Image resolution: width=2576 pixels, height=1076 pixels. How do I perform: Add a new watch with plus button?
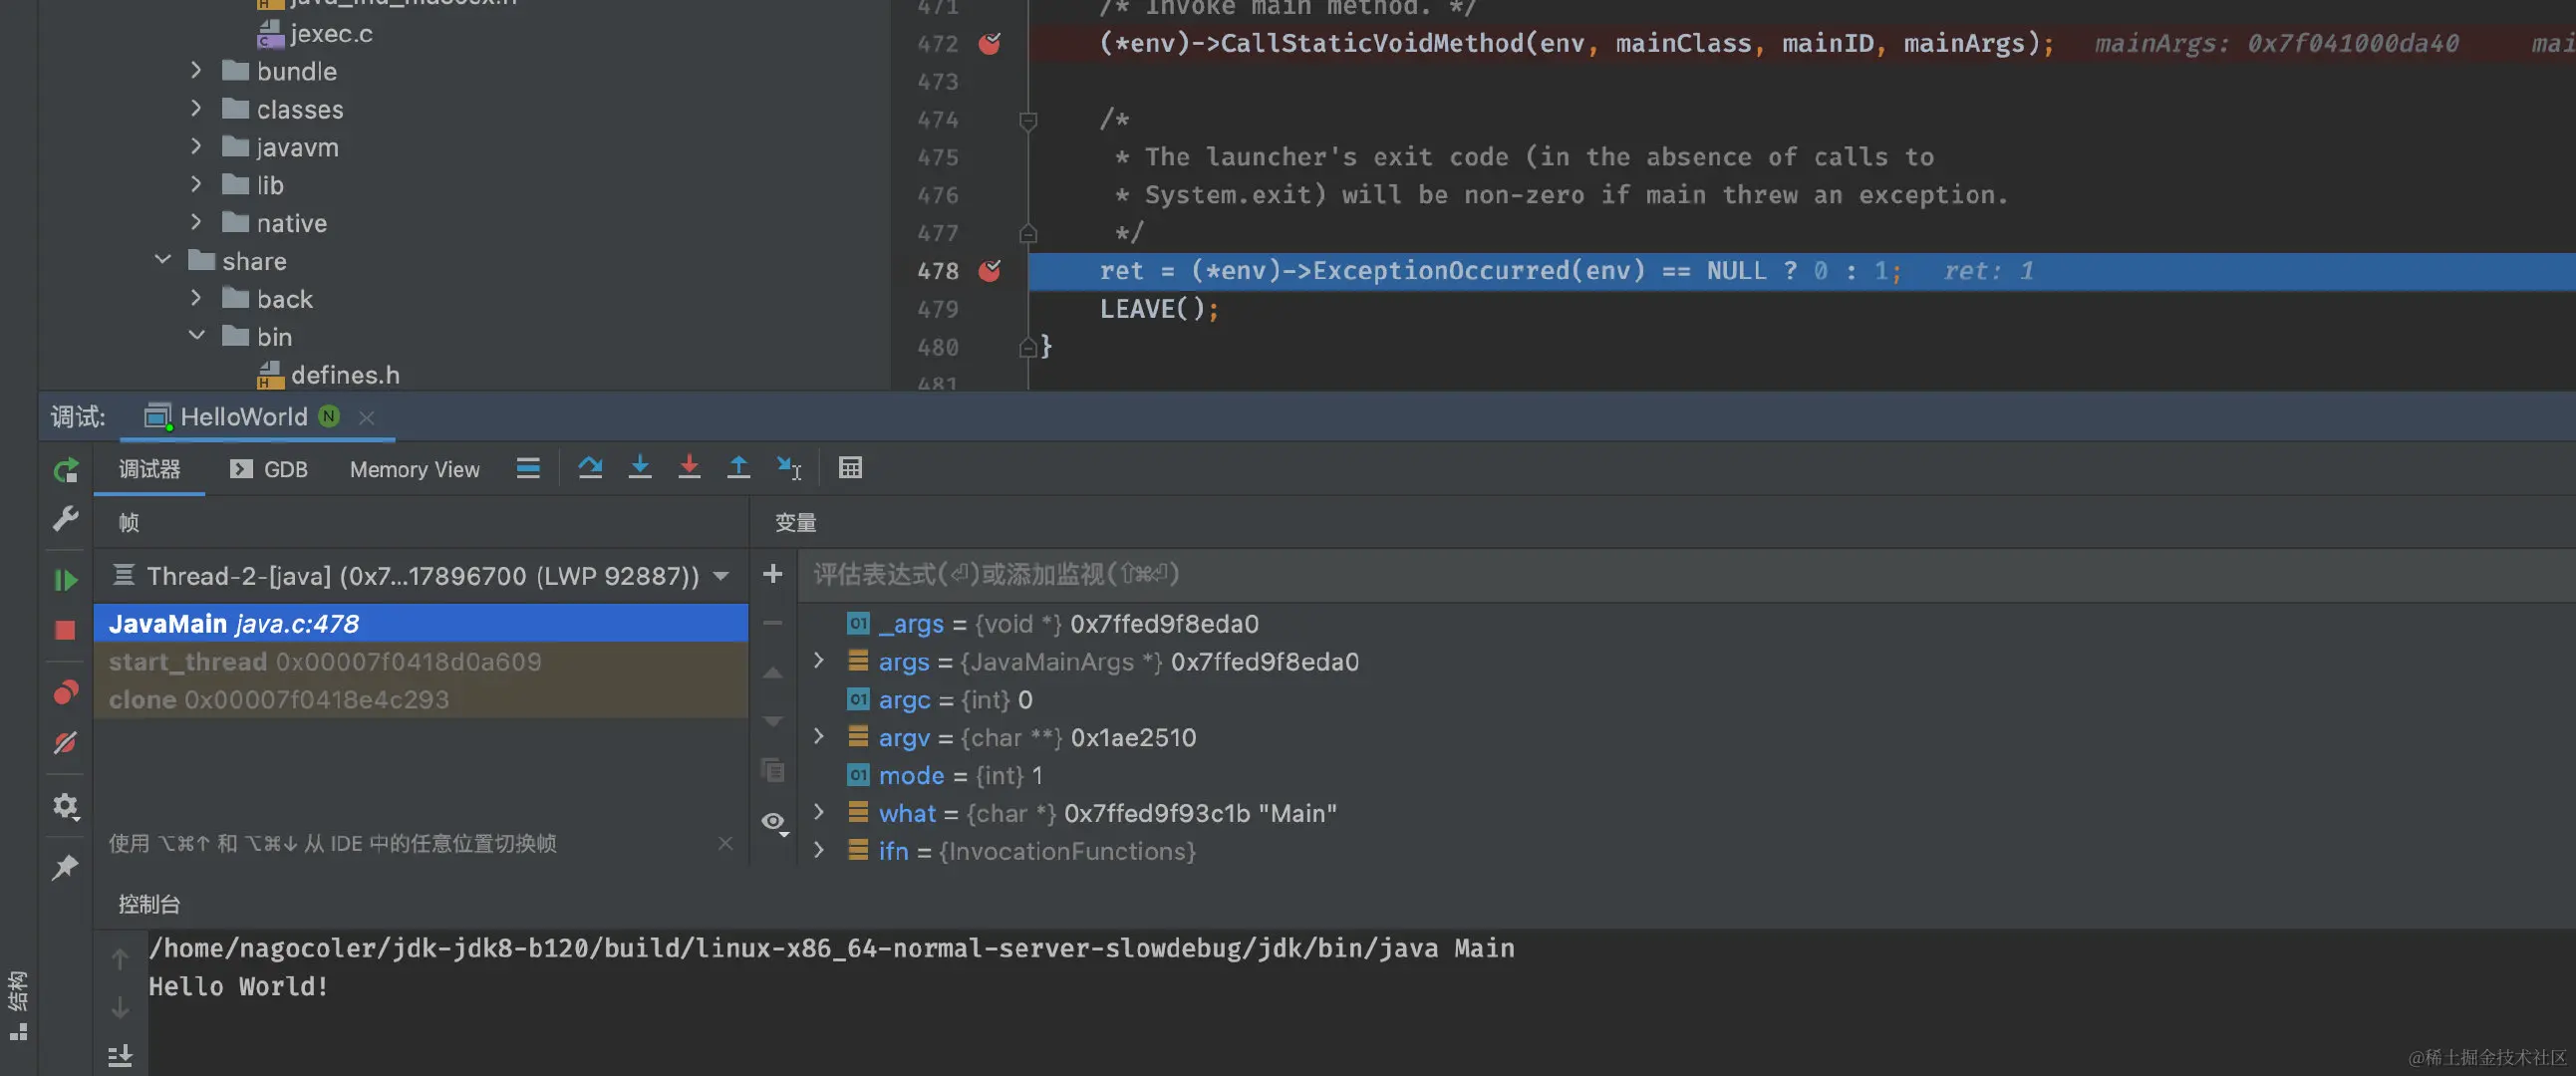(x=773, y=574)
